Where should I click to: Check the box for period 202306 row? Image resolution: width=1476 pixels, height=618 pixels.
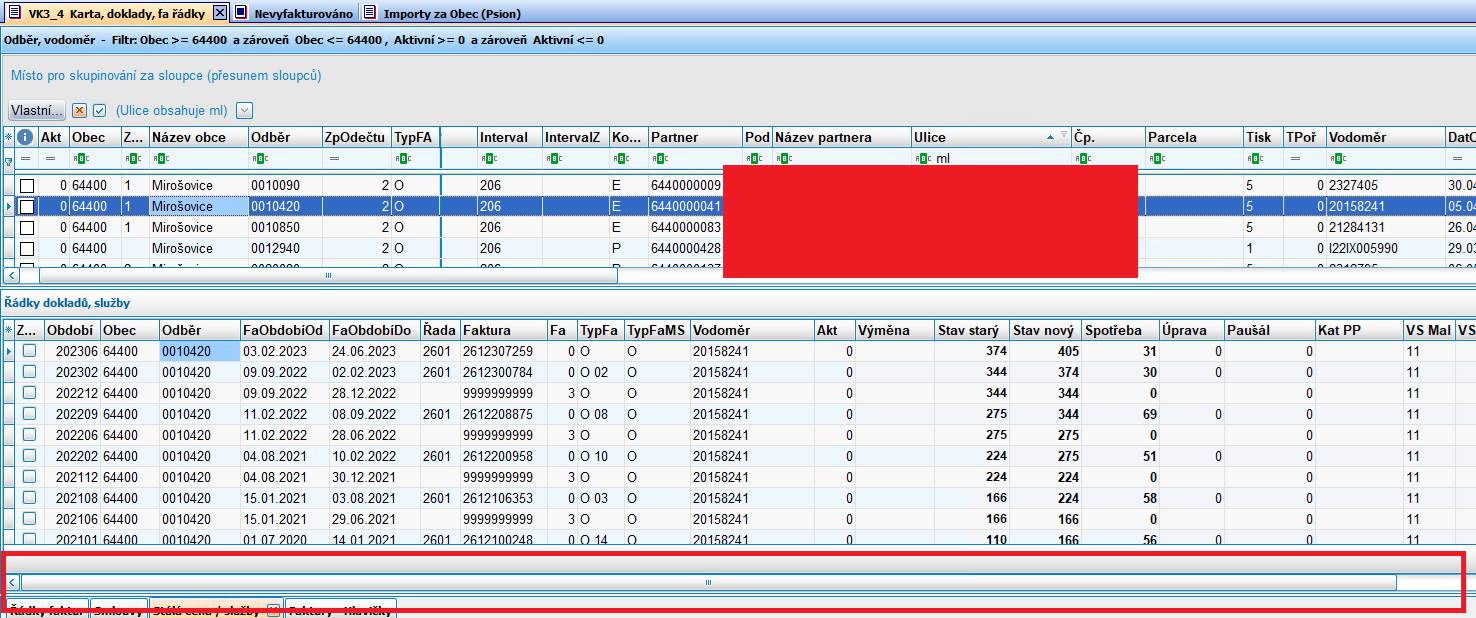29,351
